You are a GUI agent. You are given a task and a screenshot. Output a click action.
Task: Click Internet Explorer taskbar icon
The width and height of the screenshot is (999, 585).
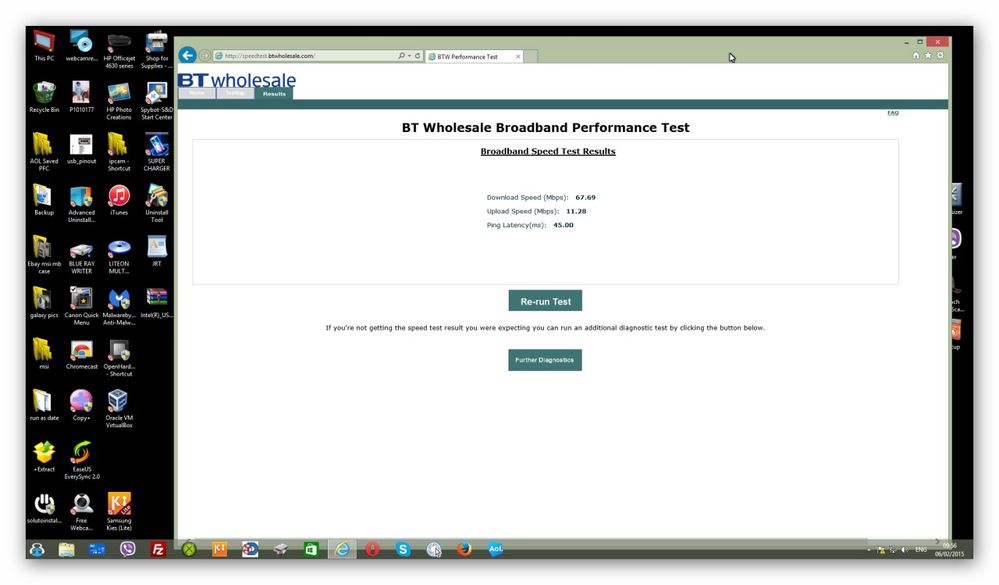pyautogui.click(x=342, y=549)
